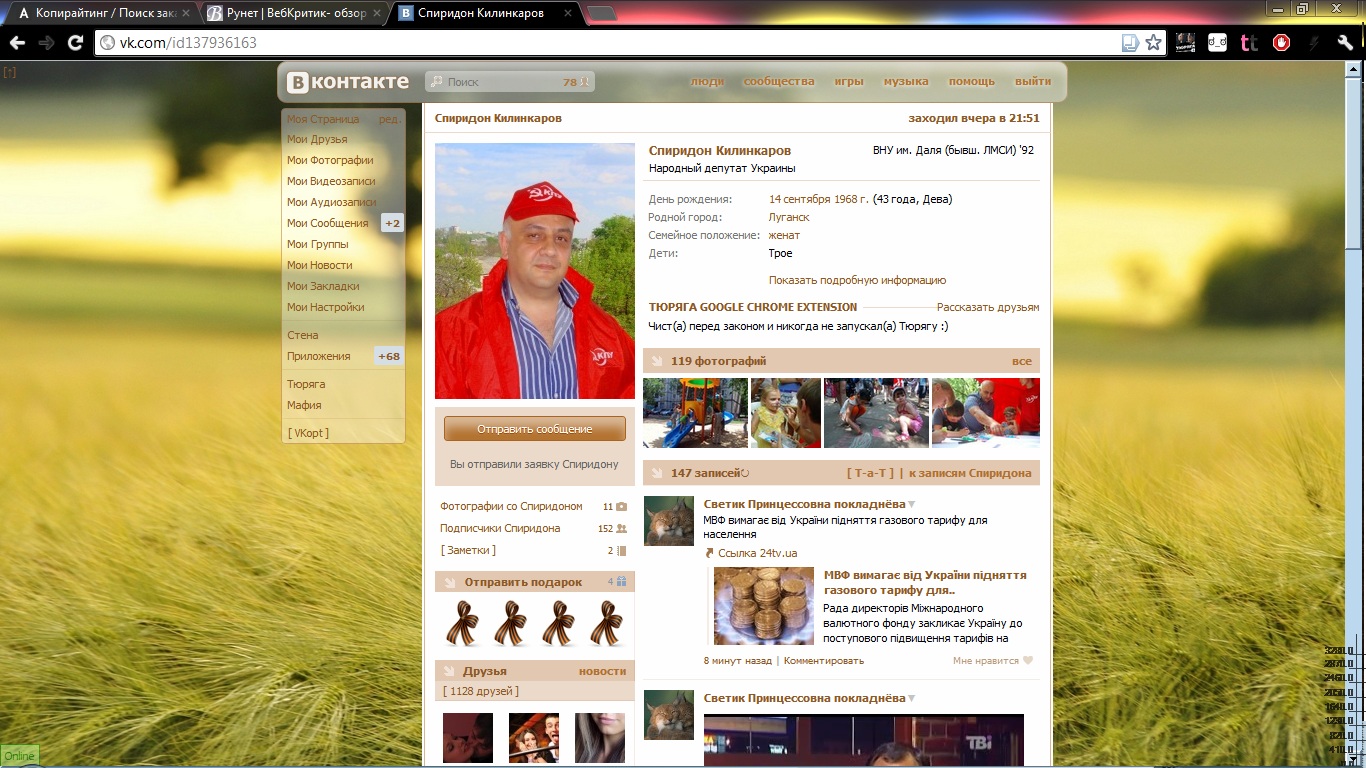Open Мои Друзья in the sidebar
The height and width of the screenshot is (768, 1366).
coord(317,139)
